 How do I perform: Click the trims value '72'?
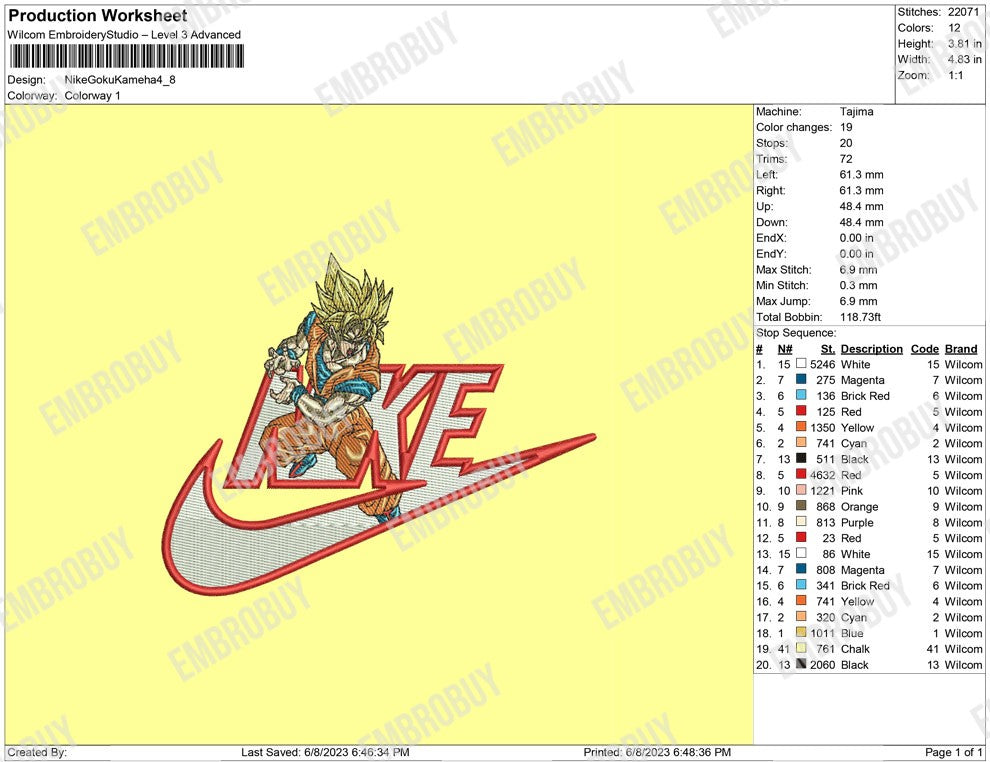pos(846,158)
